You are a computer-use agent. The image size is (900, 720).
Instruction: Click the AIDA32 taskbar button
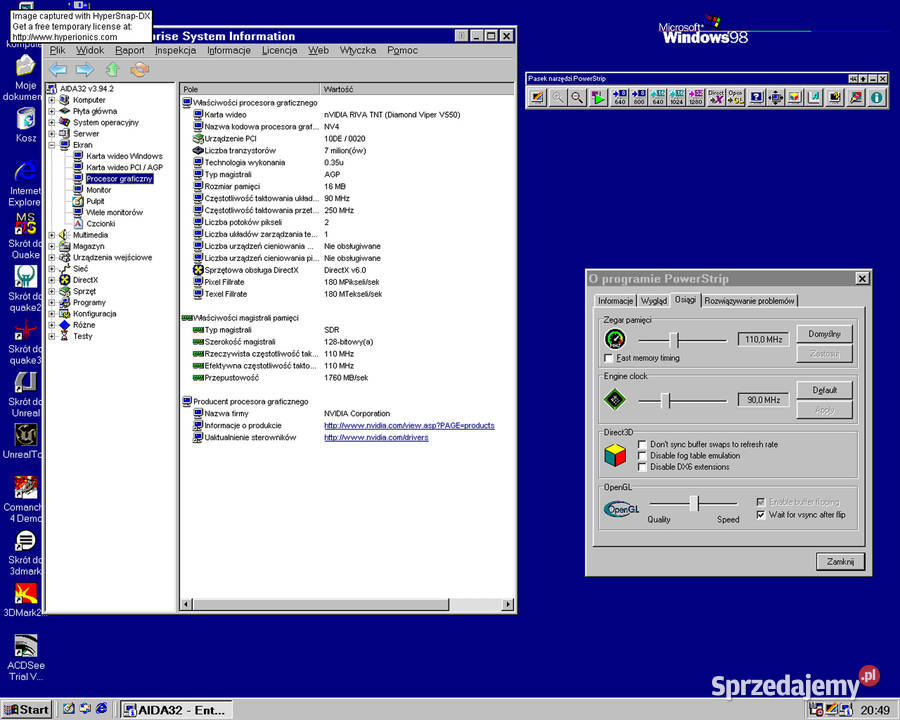[x=176, y=710]
